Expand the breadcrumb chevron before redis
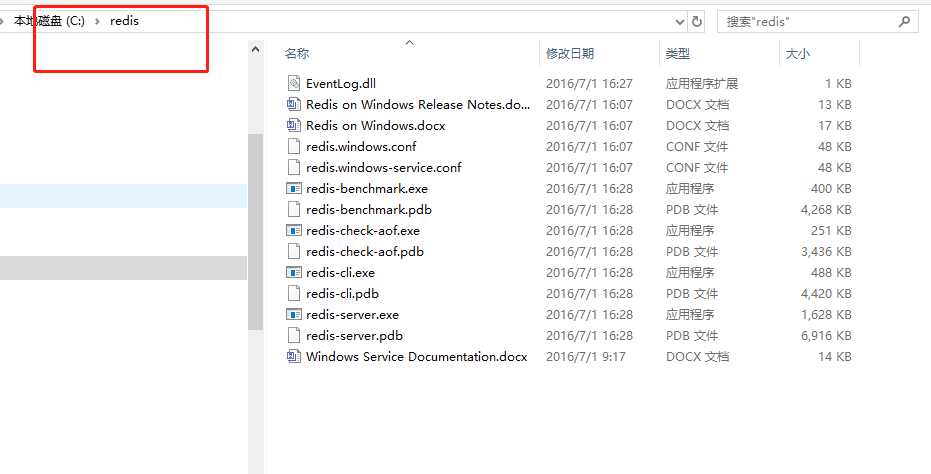The image size is (931, 474). [97, 21]
